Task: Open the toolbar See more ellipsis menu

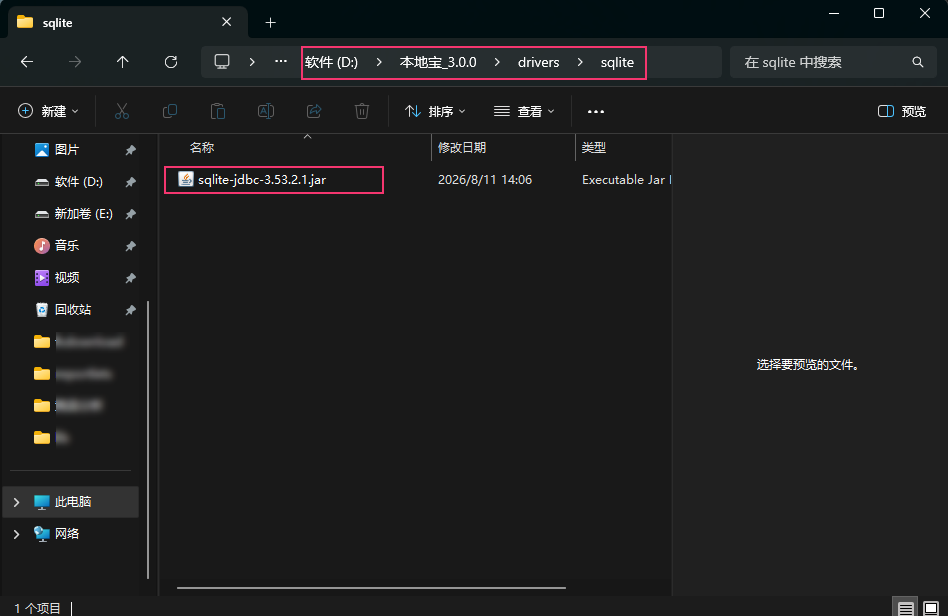Action: [596, 111]
